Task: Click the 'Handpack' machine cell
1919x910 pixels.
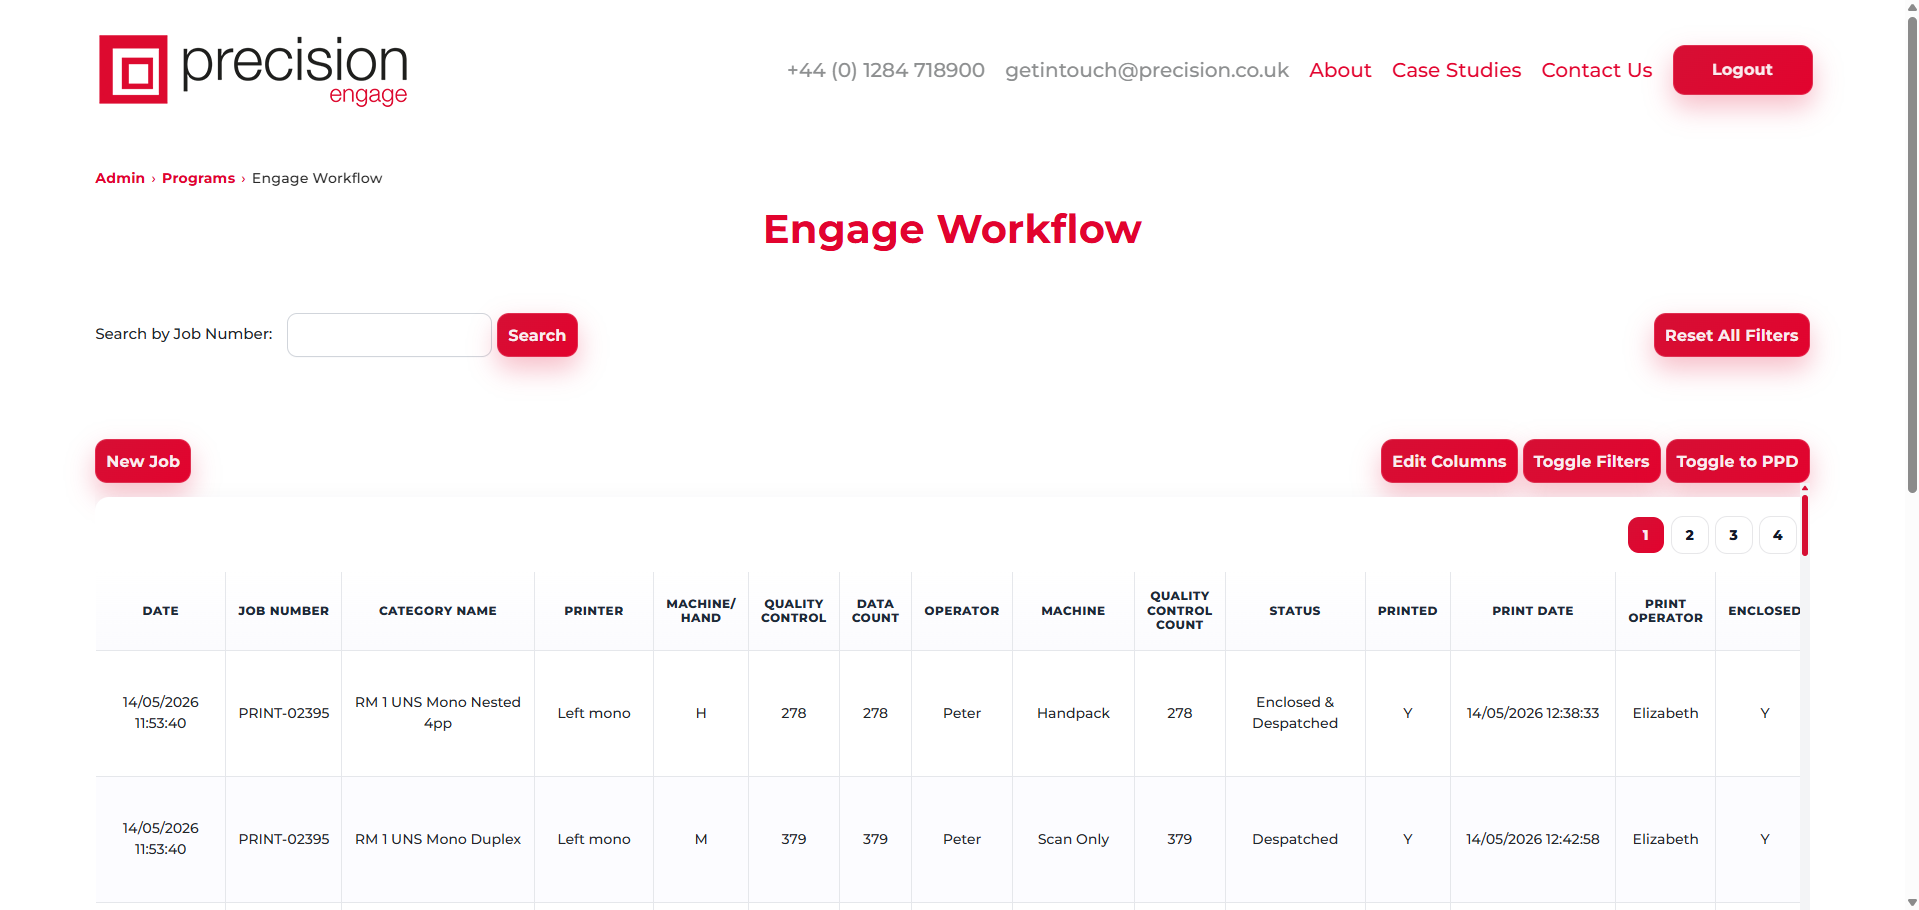Action: click(x=1073, y=713)
